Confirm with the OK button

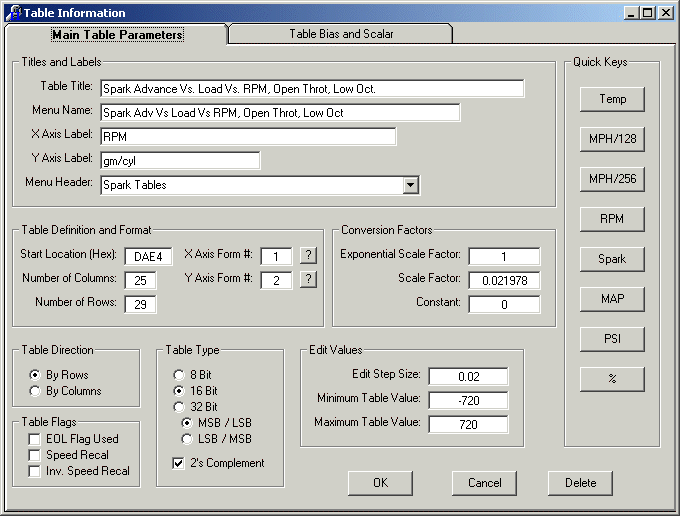click(x=380, y=483)
